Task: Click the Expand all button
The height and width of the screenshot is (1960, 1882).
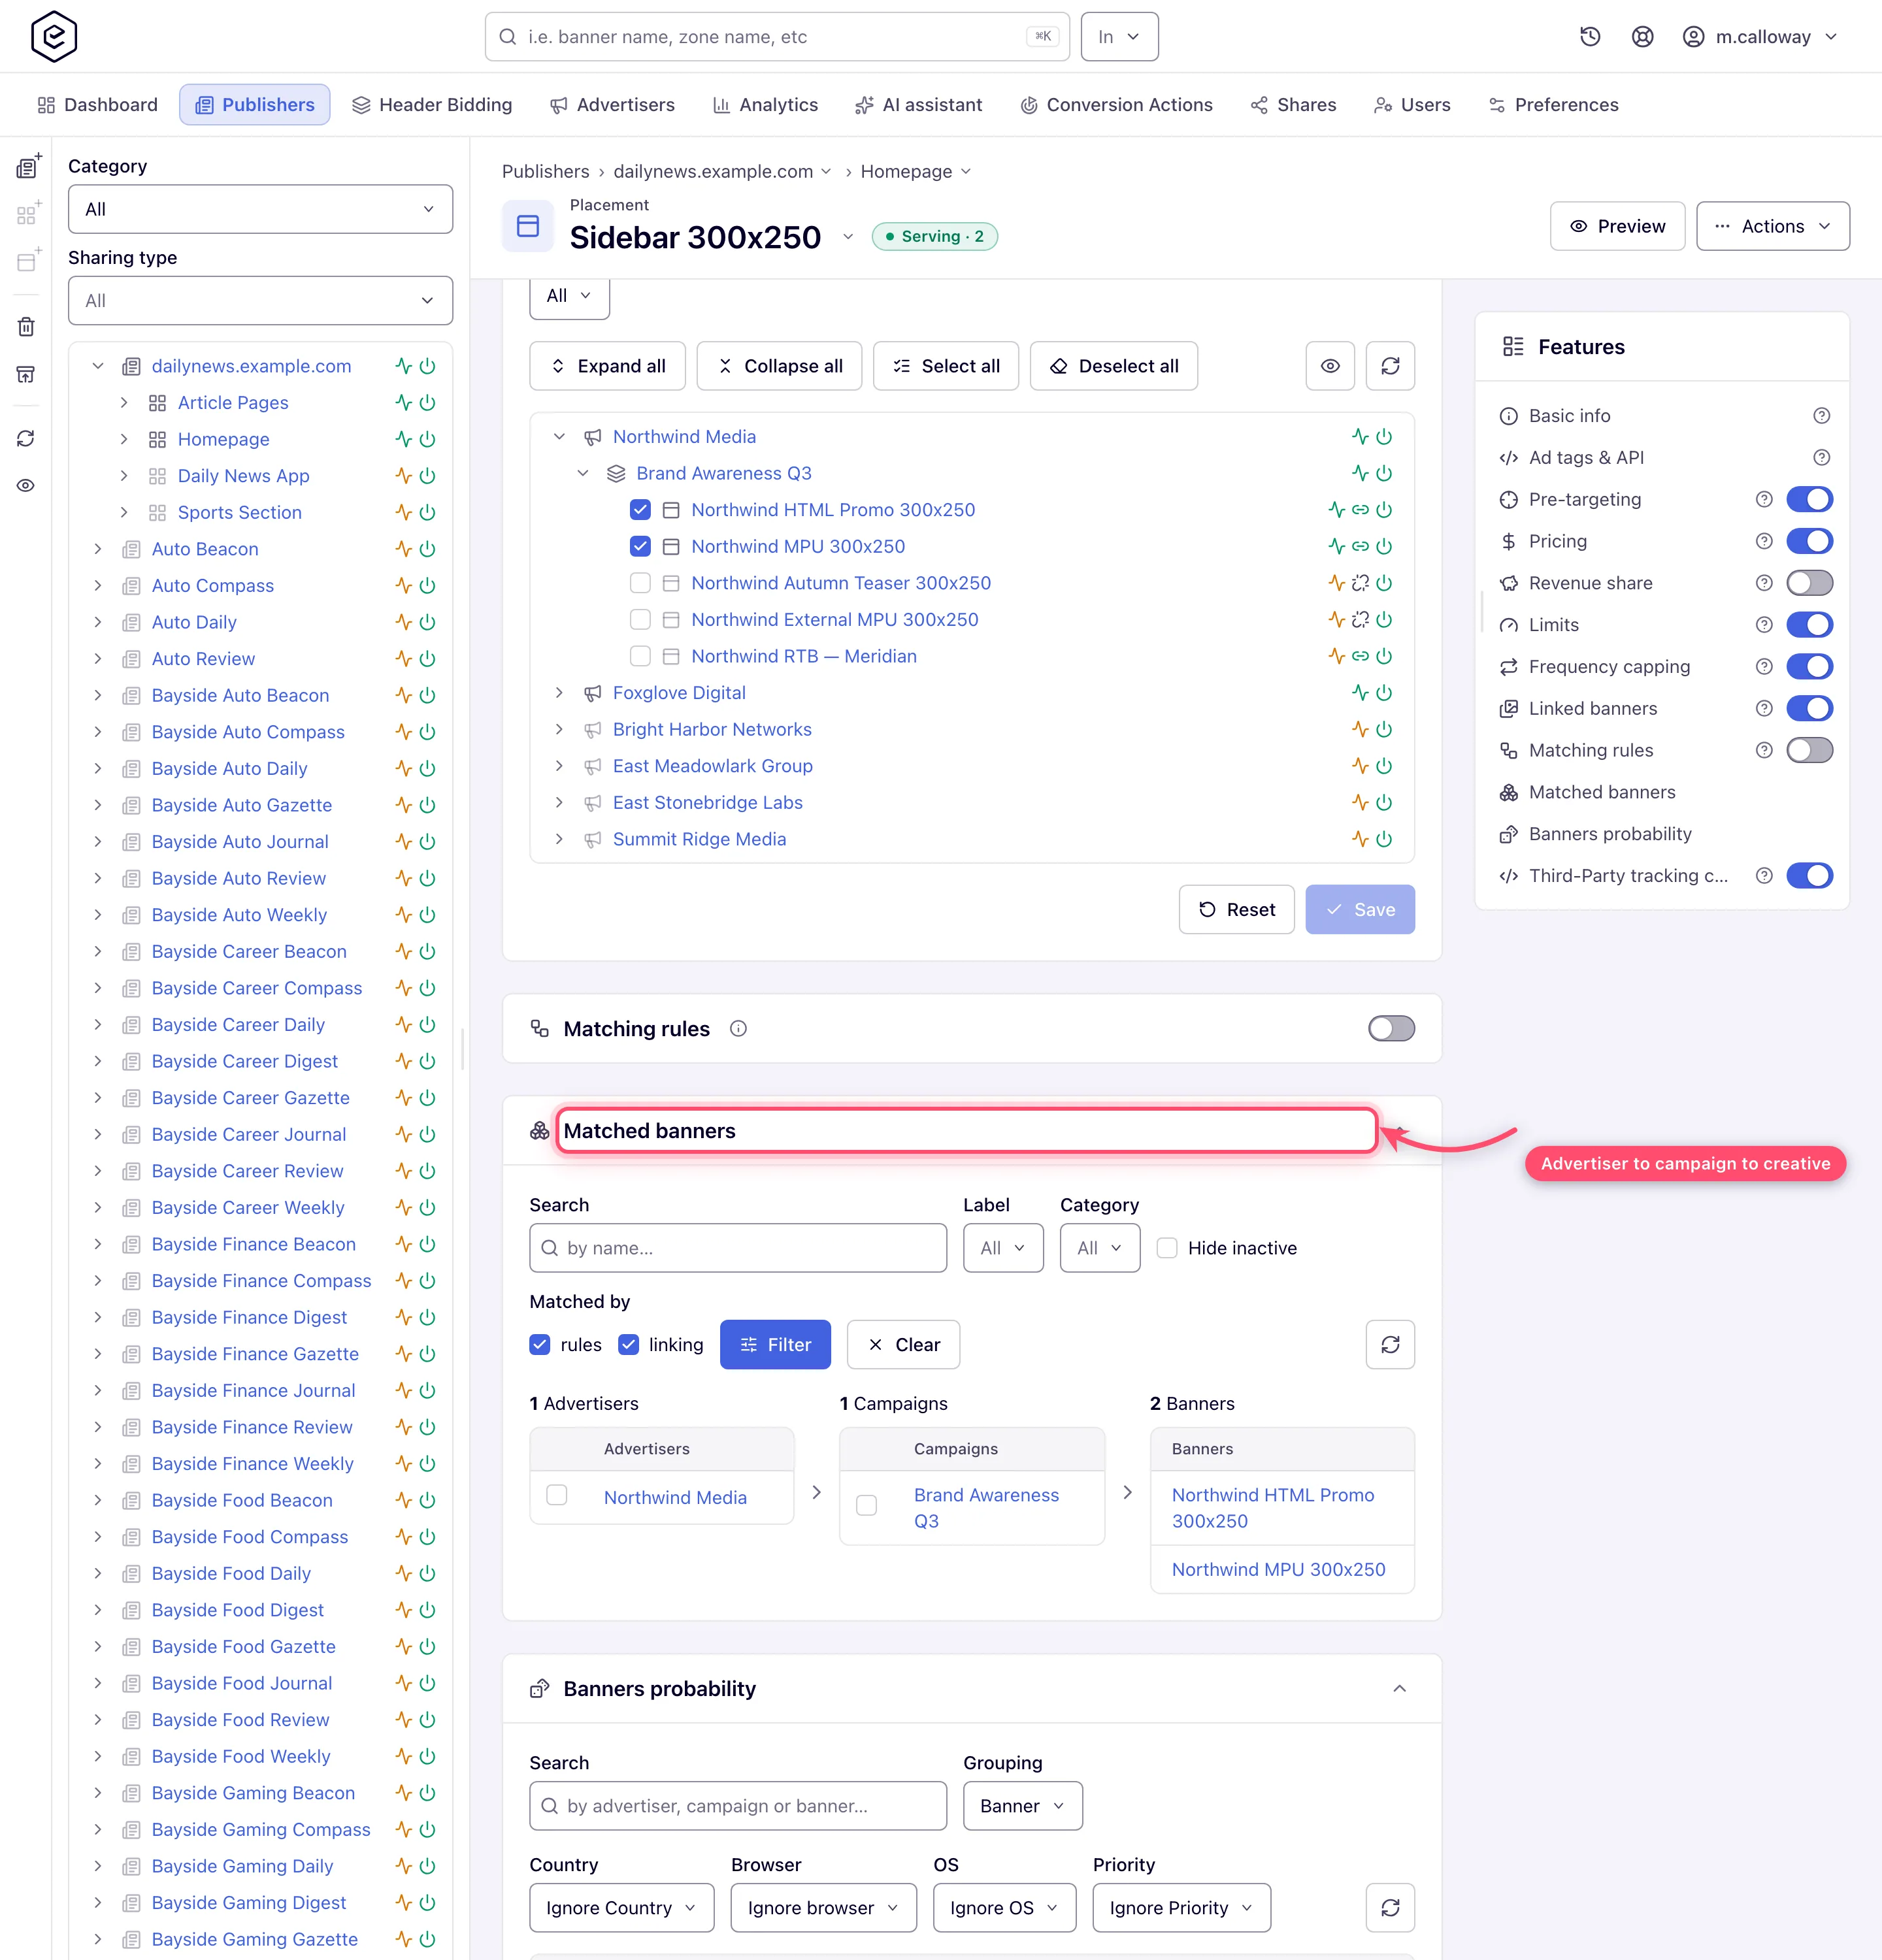Action: point(607,366)
